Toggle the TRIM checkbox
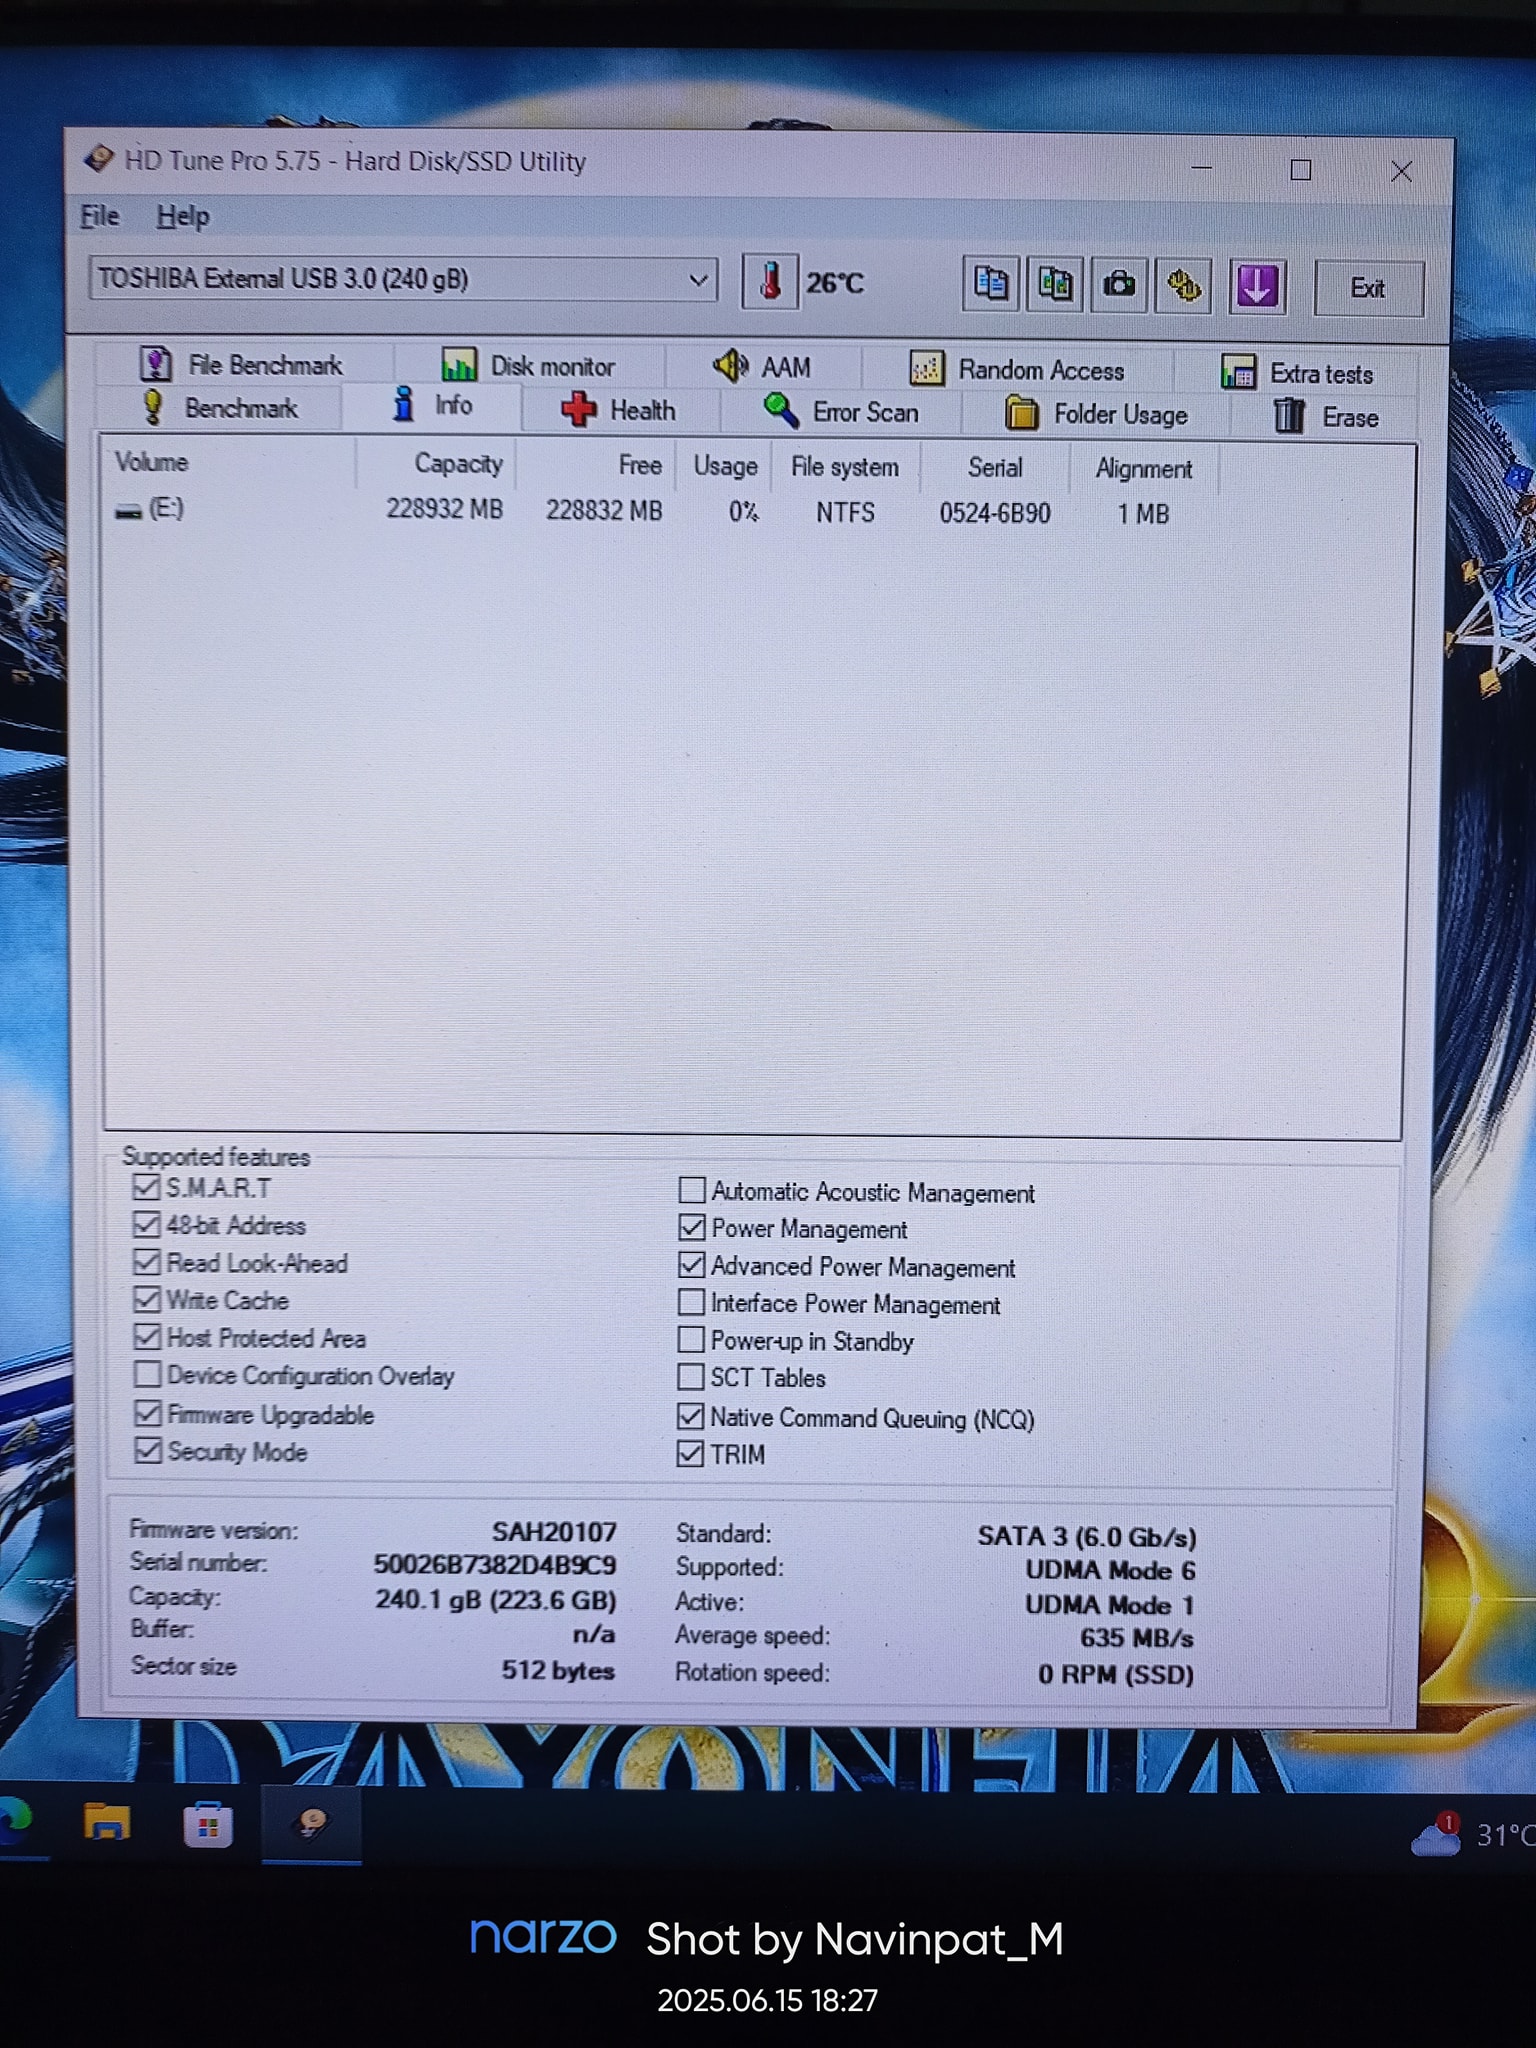Screen dimensions: 1536x2048 point(691,1453)
